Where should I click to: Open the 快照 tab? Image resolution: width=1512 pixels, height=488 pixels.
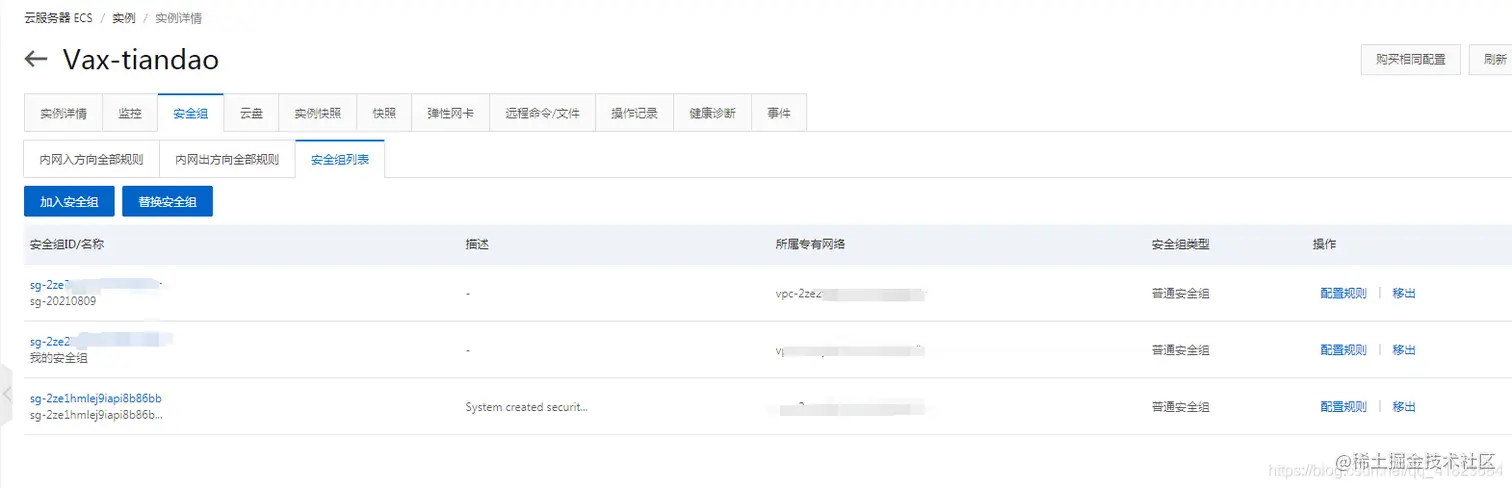pyautogui.click(x=384, y=113)
